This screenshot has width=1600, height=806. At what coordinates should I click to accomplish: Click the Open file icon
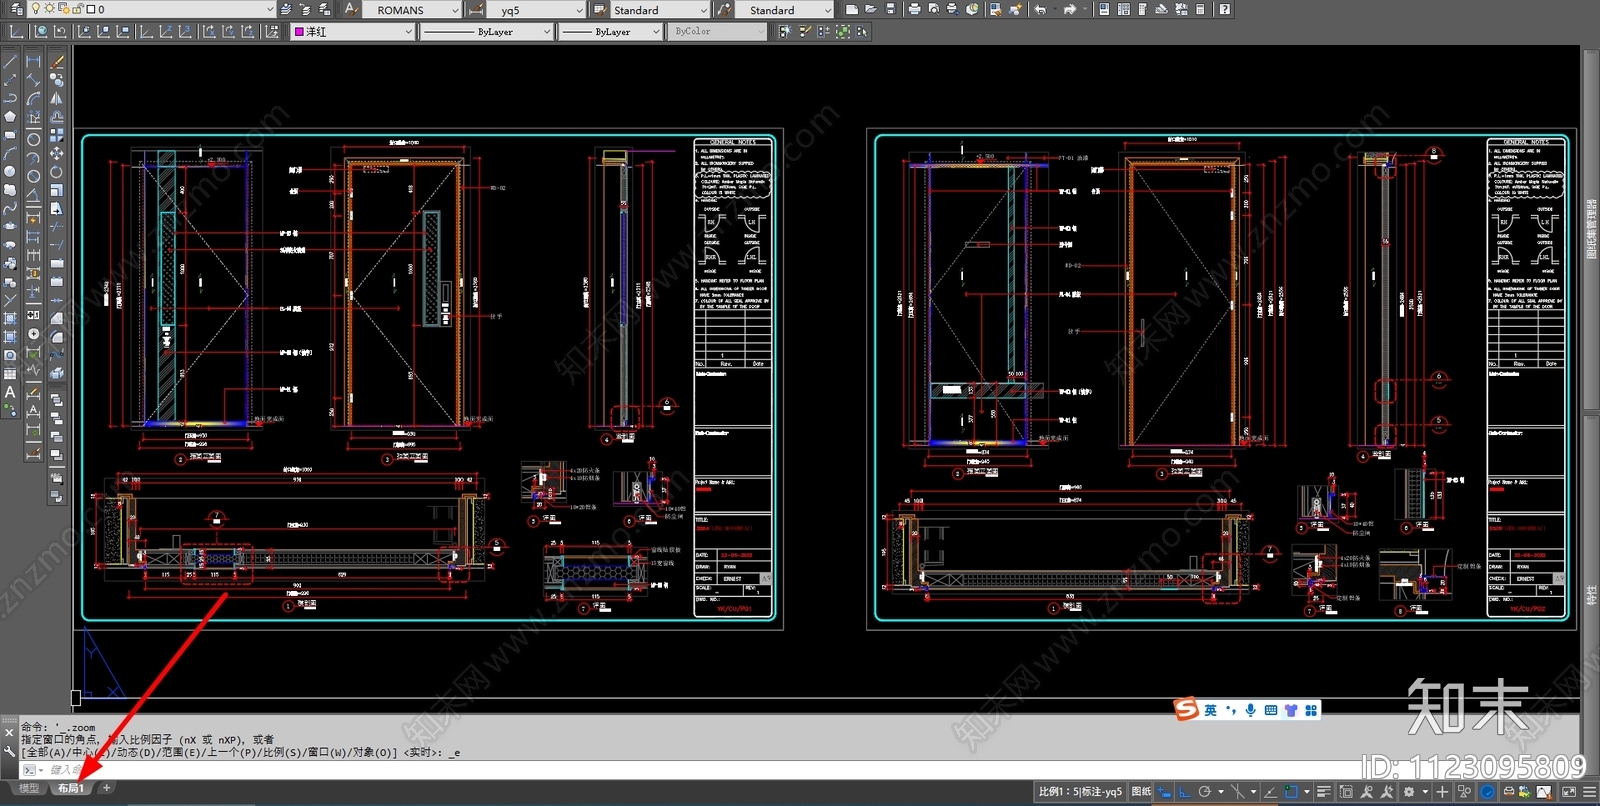tap(870, 9)
